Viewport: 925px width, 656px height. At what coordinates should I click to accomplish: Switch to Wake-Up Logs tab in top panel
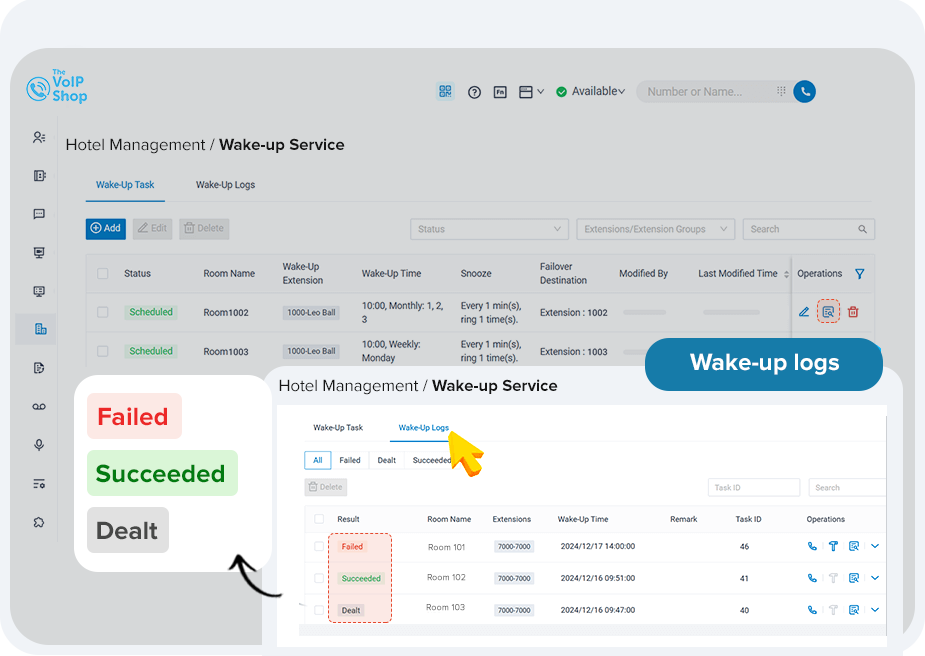coord(225,185)
